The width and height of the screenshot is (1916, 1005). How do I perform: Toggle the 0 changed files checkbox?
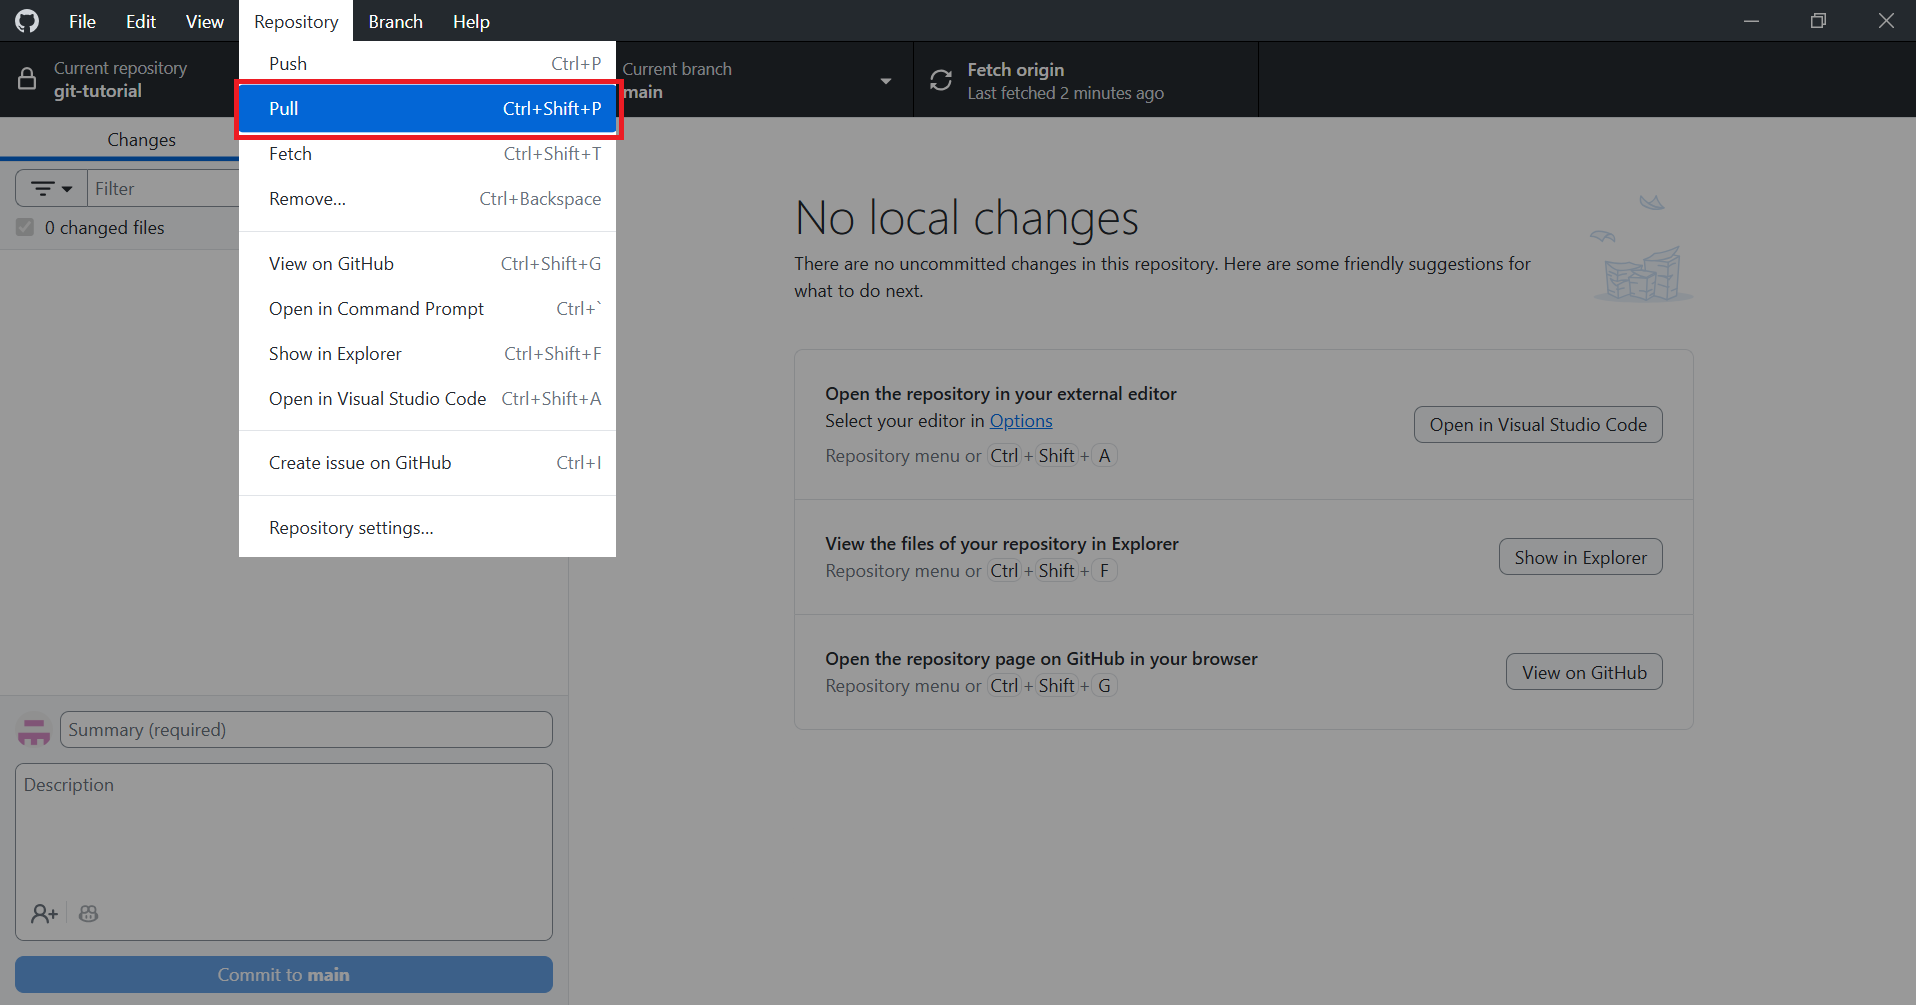[x=25, y=228]
